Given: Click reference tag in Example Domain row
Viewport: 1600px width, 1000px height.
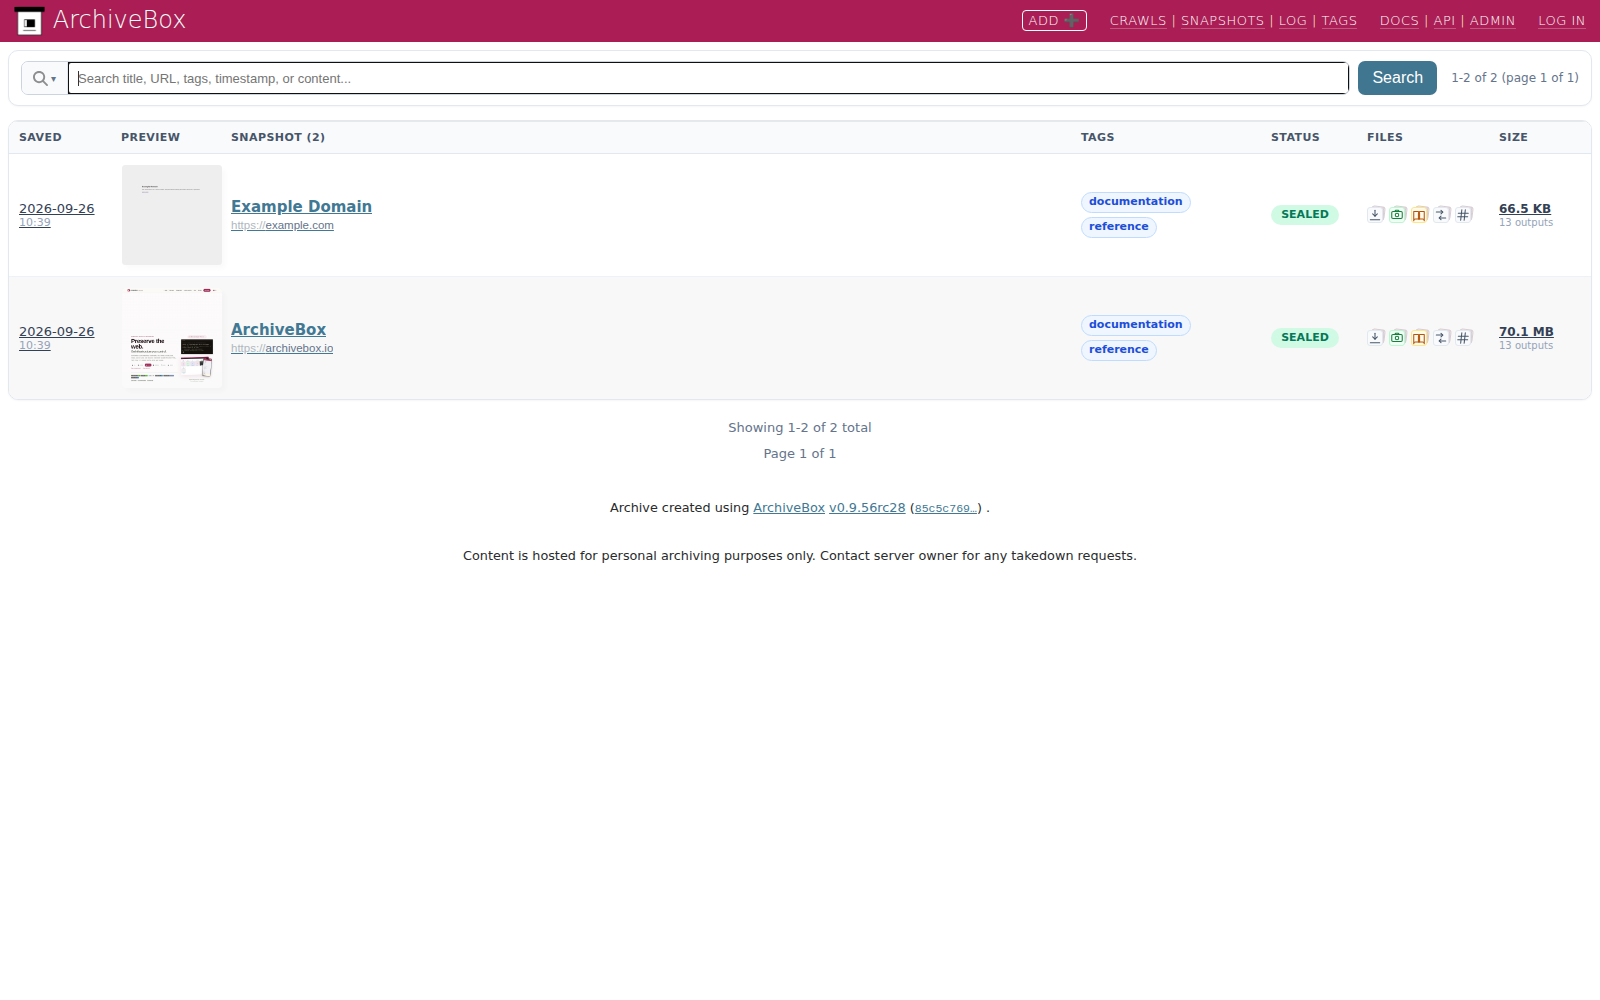Looking at the screenshot, I should click(x=1119, y=227).
